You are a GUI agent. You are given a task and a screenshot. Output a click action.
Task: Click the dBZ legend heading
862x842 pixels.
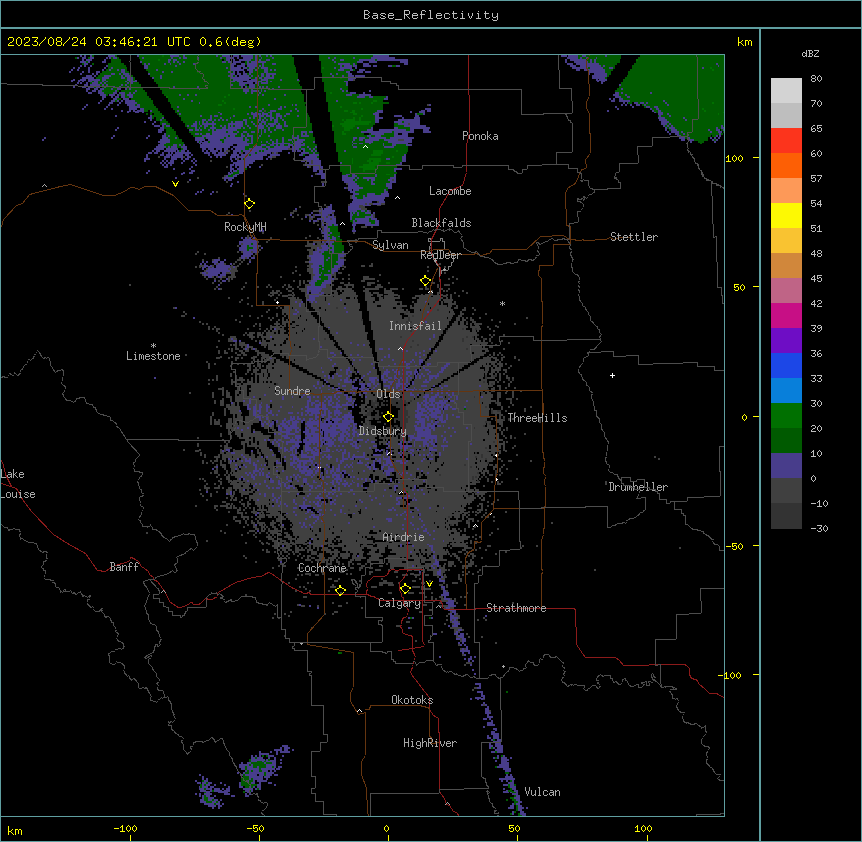tap(810, 53)
